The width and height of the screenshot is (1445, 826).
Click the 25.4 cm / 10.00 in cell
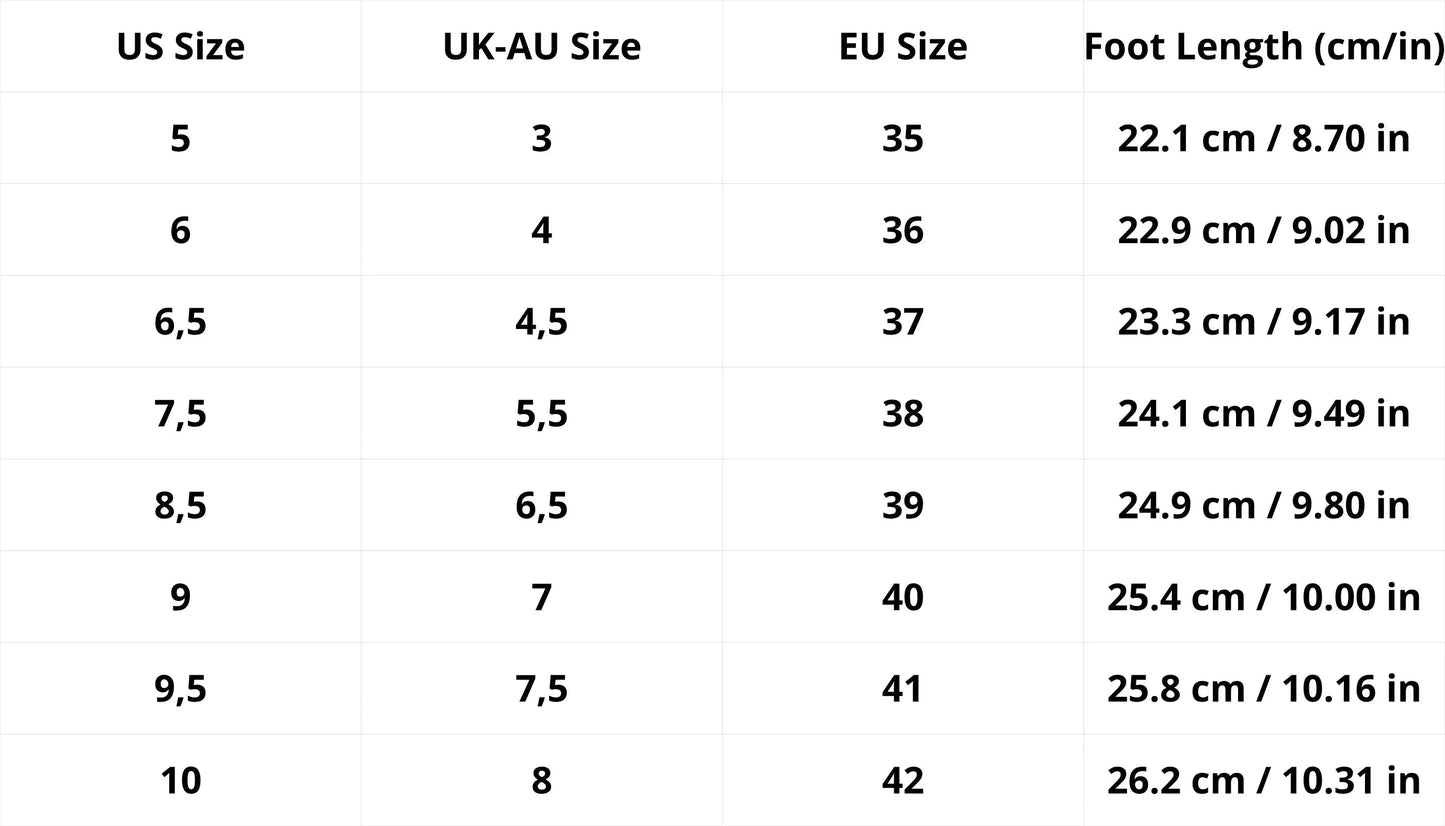[x=1264, y=597]
